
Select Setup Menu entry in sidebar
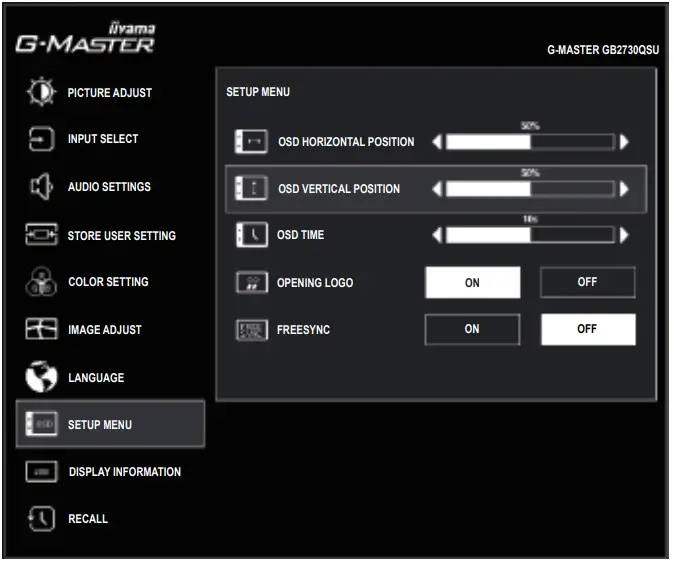pos(110,424)
